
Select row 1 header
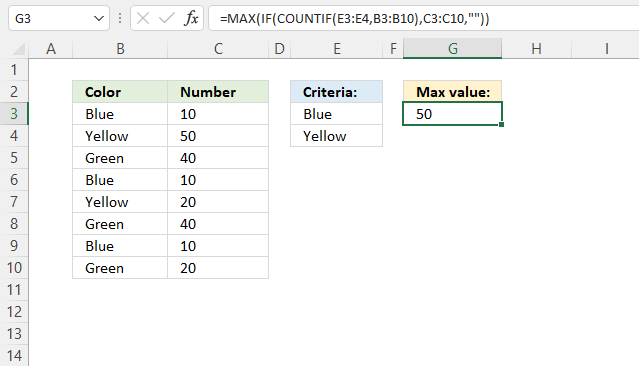click(14, 70)
